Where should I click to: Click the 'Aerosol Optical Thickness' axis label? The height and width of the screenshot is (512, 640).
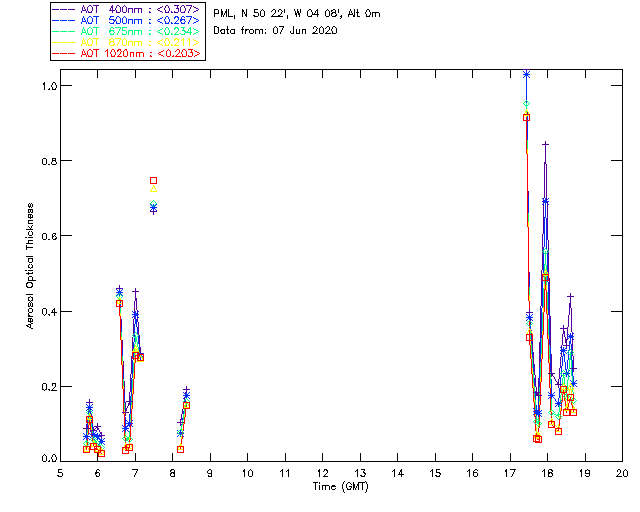[30, 266]
